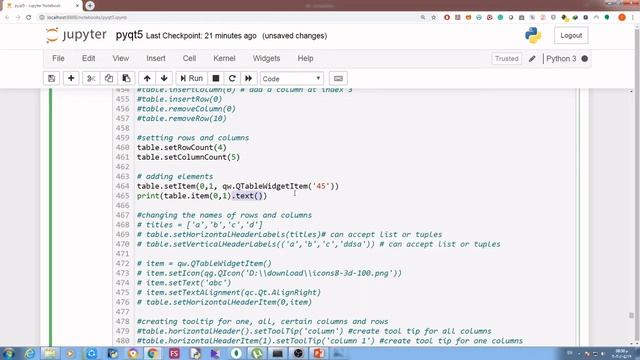640x360 pixels.
Task: Click the pencil edit mode icon
Action: (532, 59)
